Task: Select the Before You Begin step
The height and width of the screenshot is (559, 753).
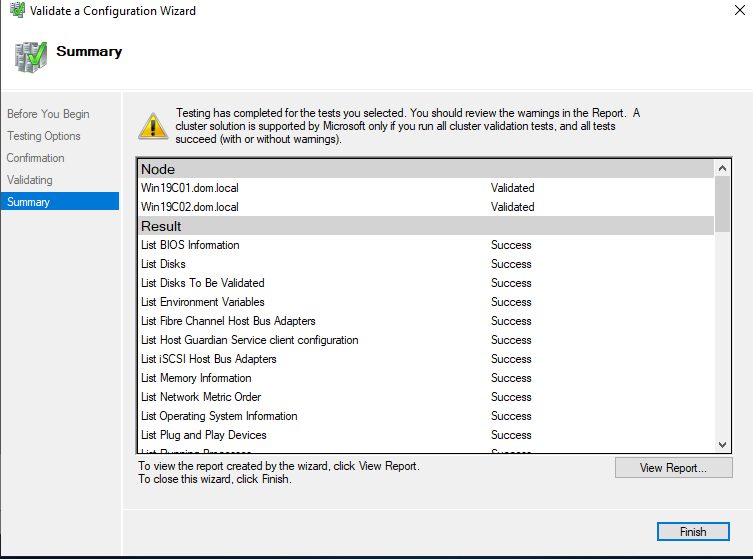Action: click(48, 114)
